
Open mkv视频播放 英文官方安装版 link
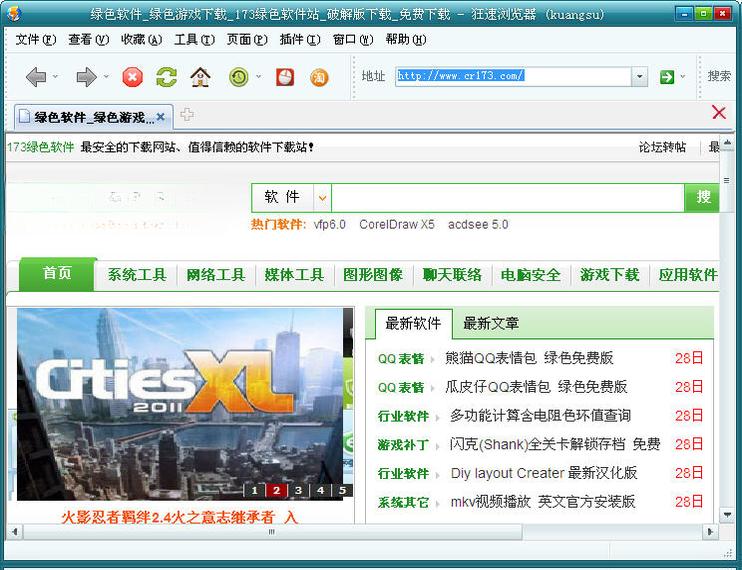tap(542, 501)
